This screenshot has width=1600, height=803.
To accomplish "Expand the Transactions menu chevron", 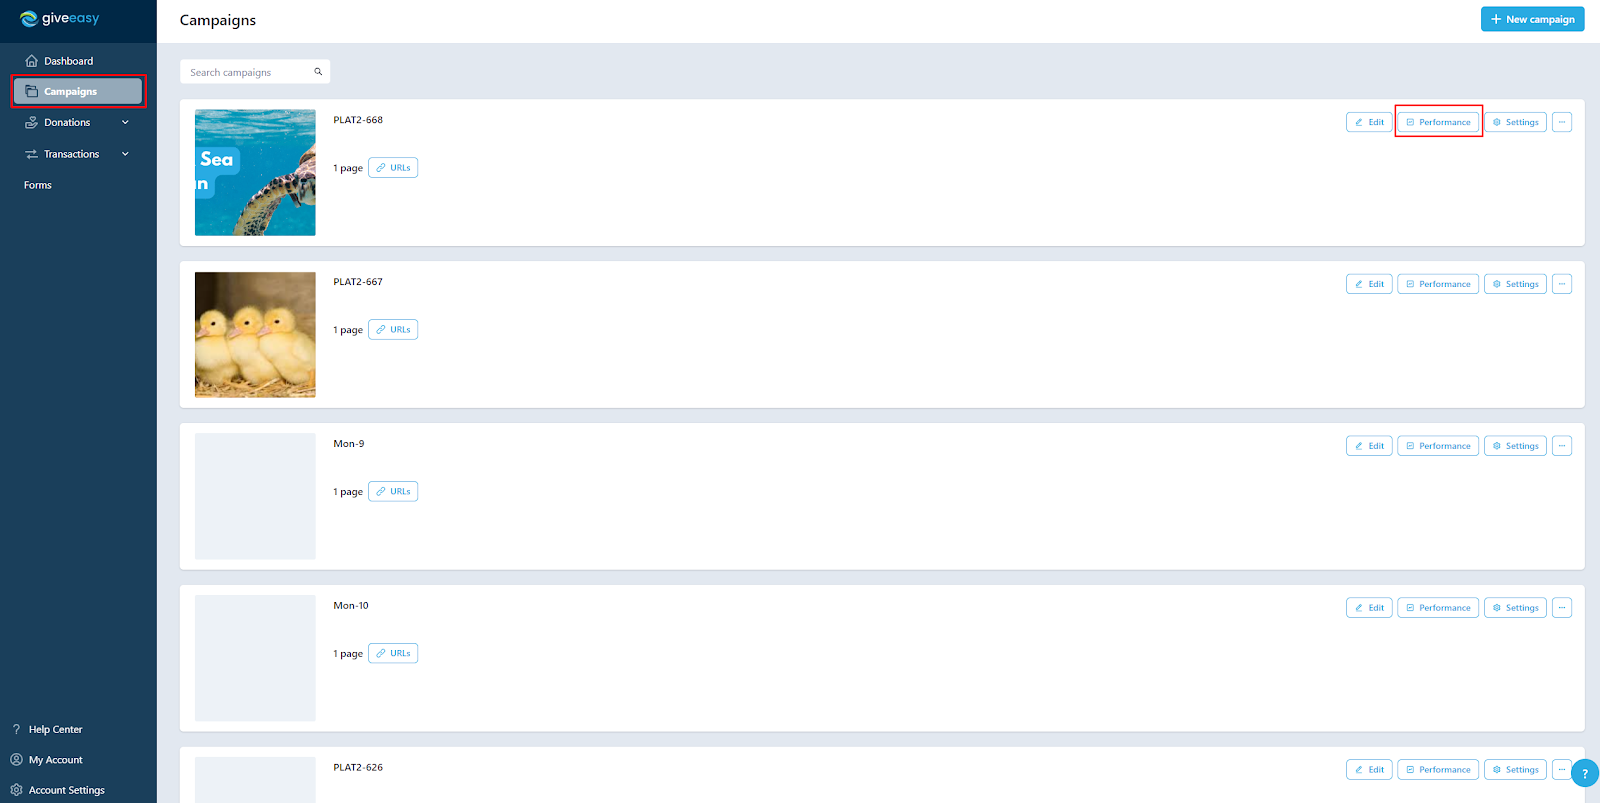I will [125, 154].
